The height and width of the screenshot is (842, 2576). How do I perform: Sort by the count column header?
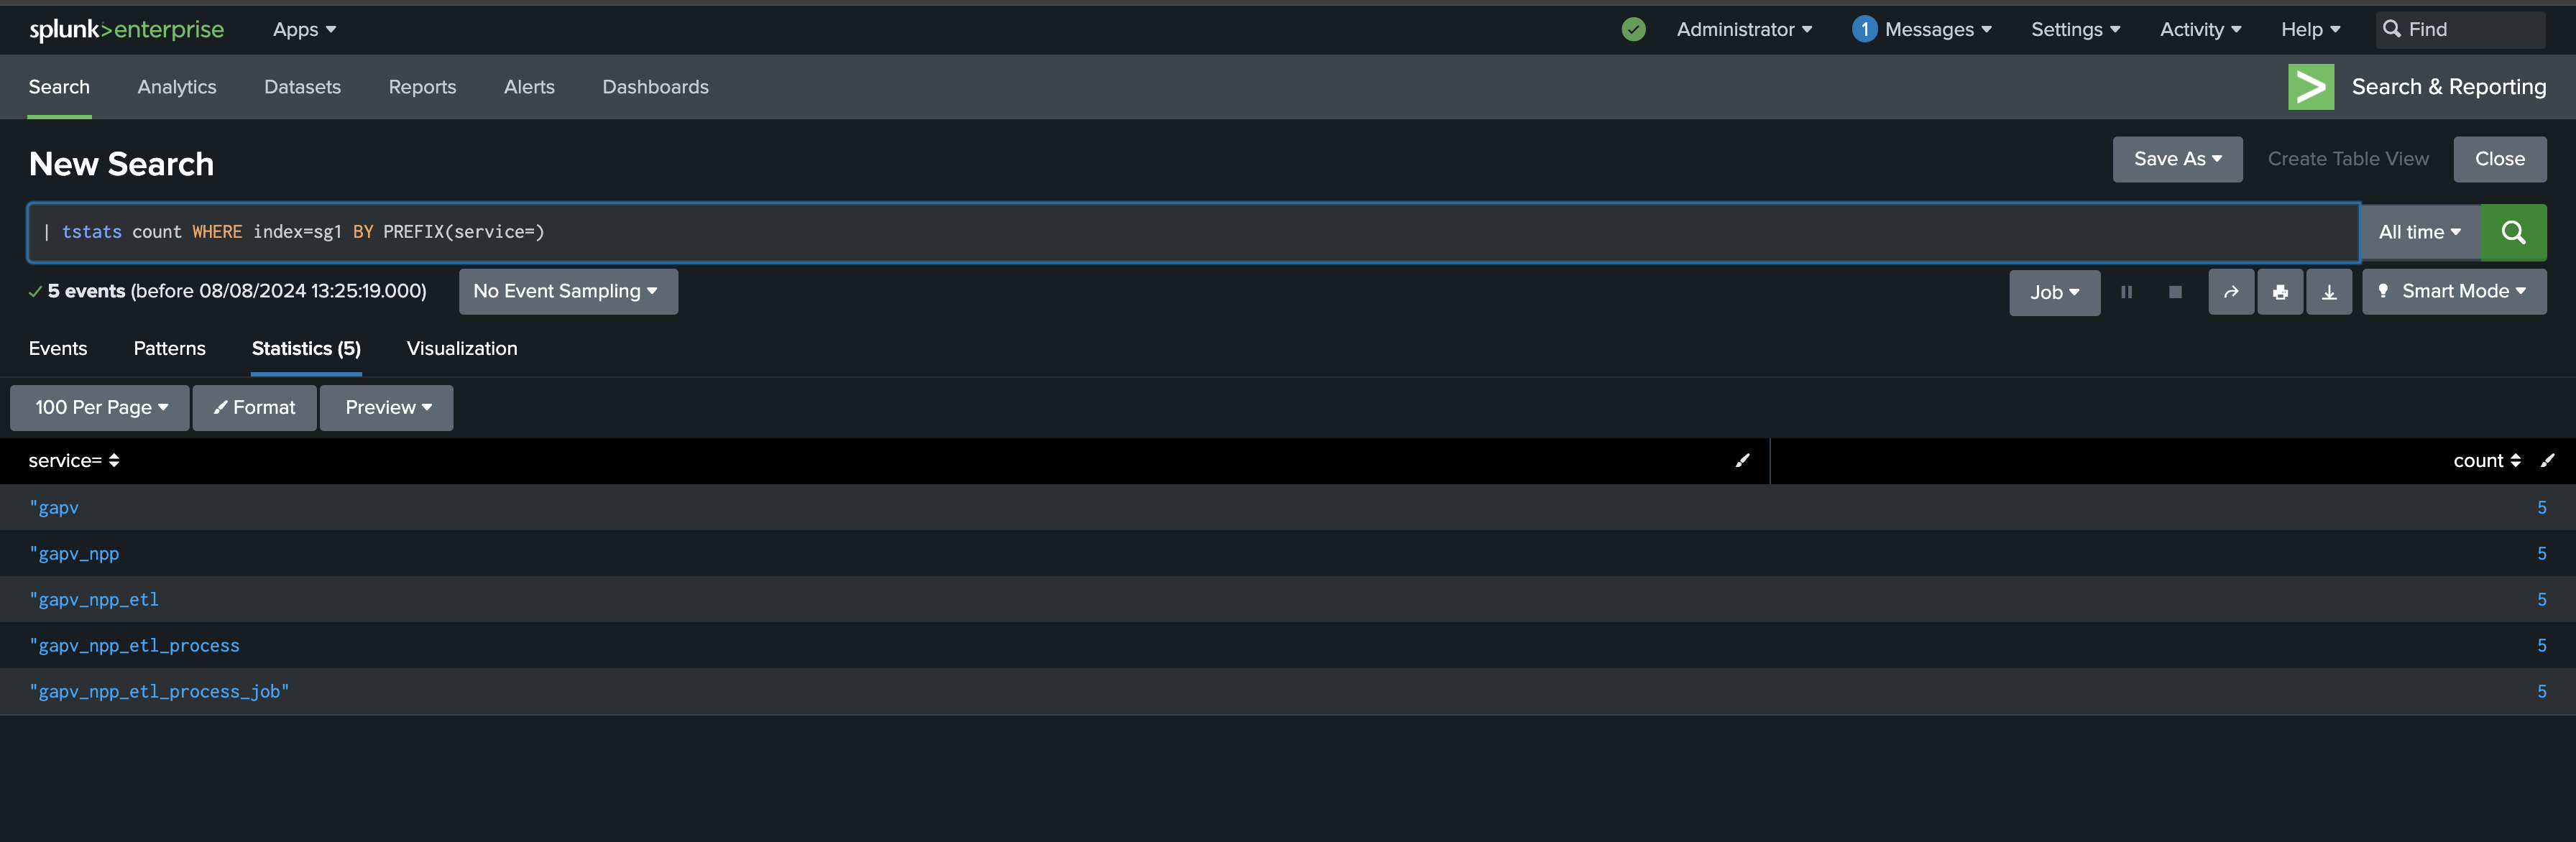point(2486,461)
